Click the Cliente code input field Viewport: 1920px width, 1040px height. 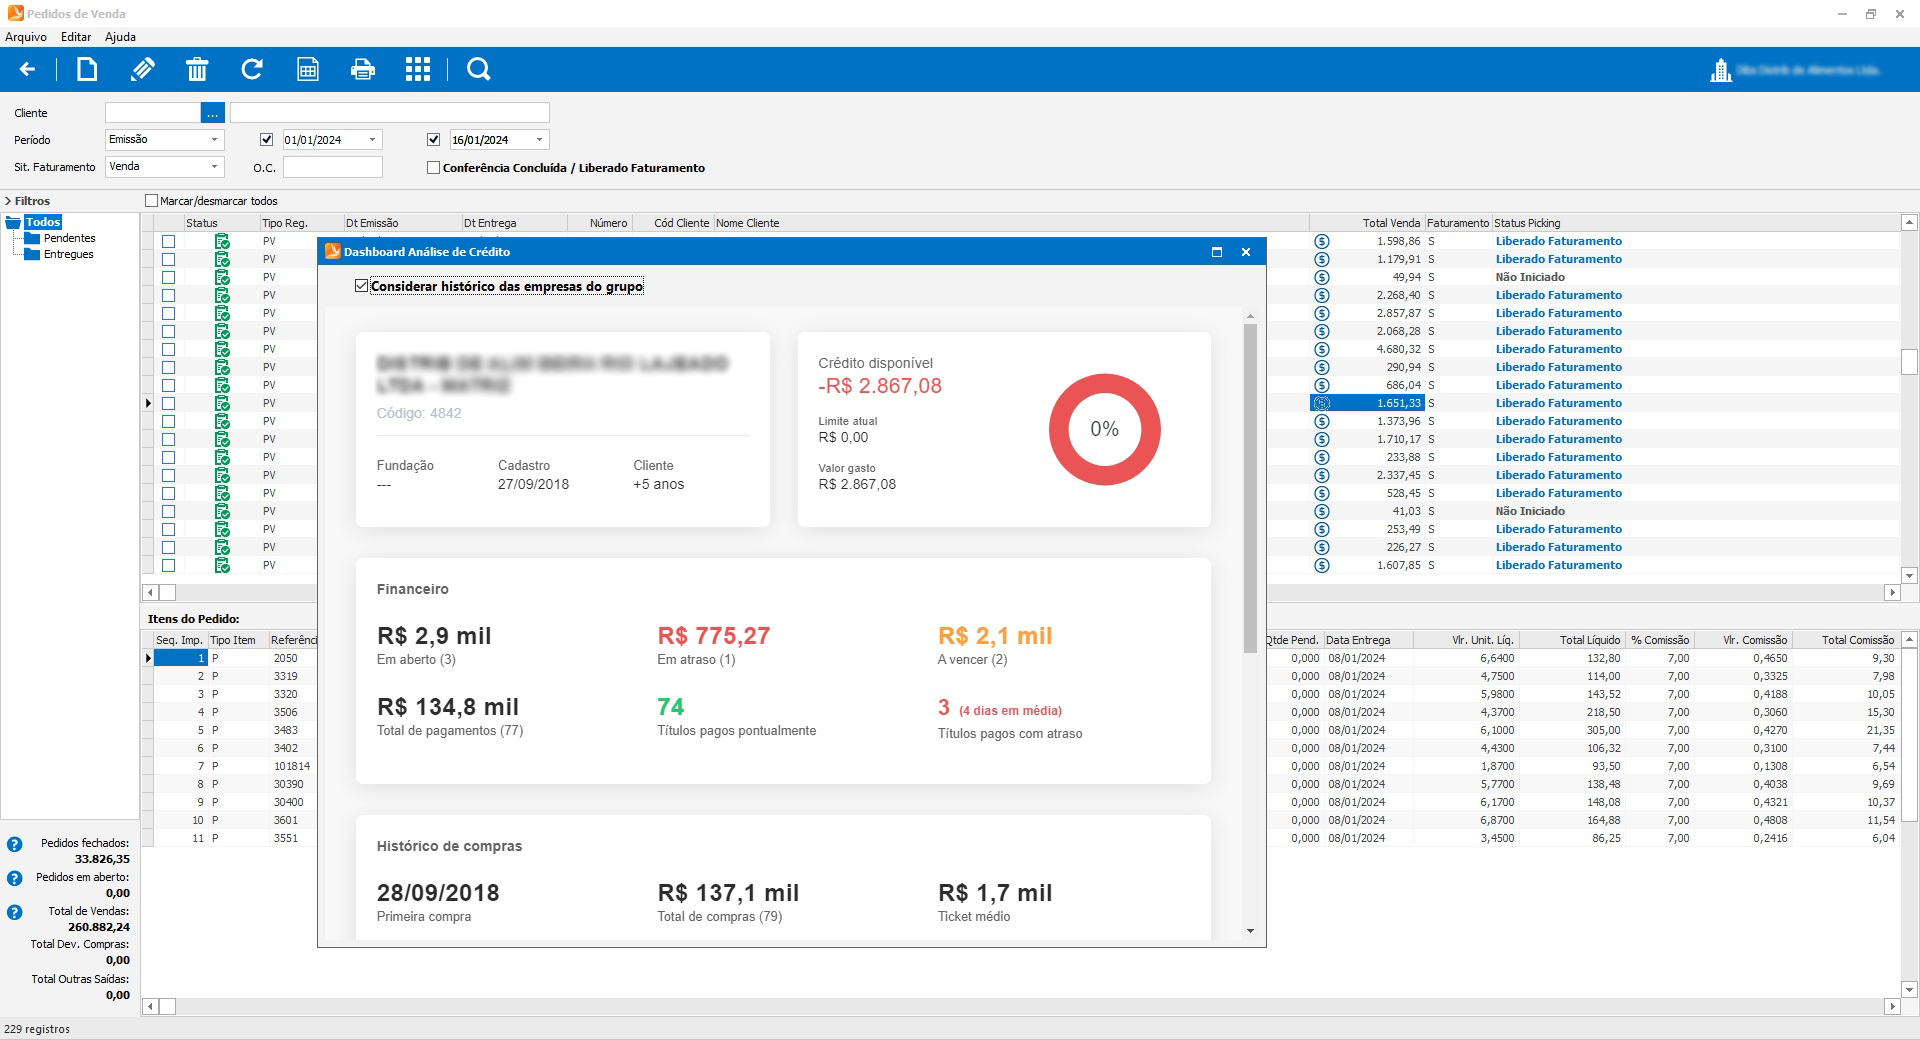coord(153,113)
